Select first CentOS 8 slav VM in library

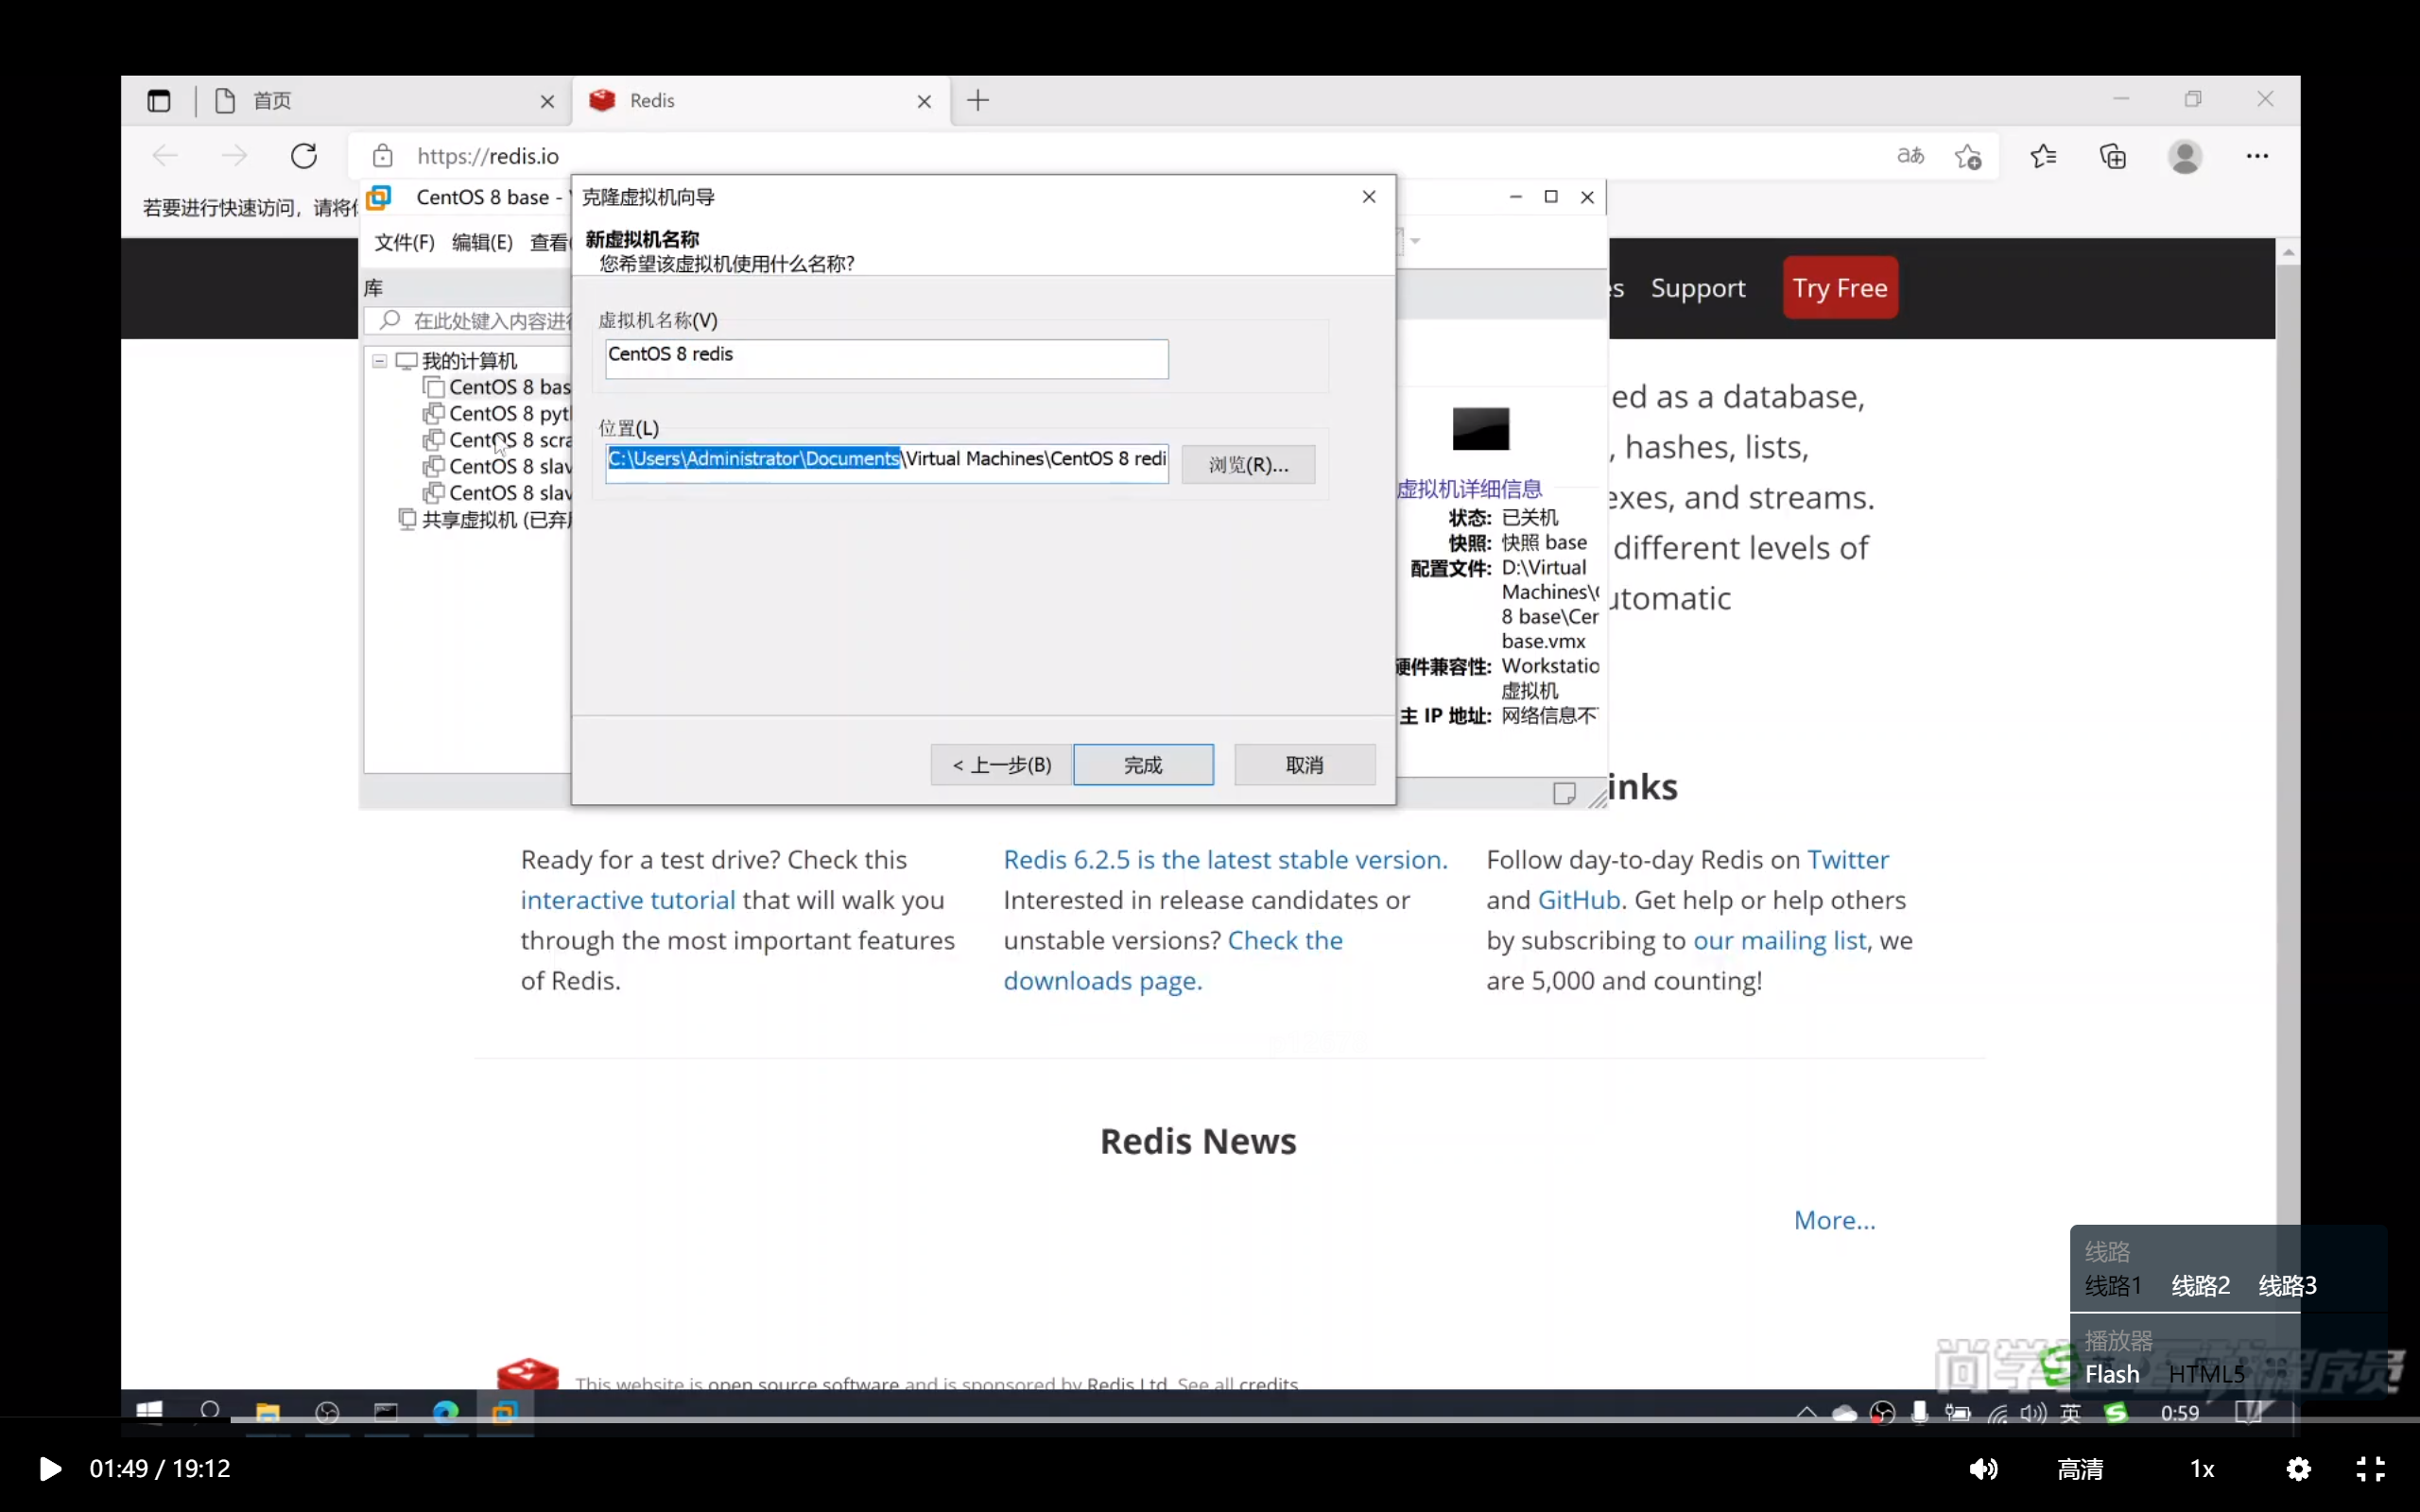click(x=498, y=467)
